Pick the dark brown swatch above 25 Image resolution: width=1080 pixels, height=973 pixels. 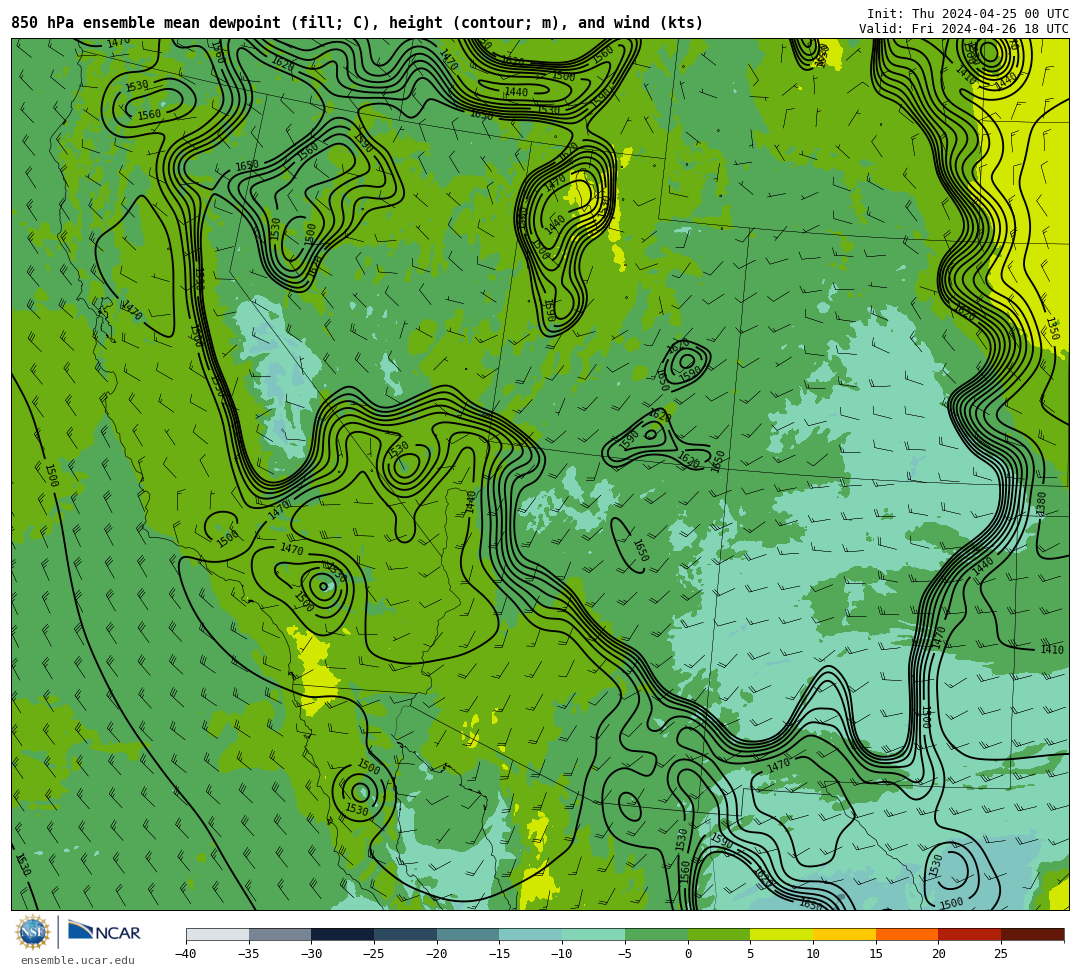click(1032, 934)
